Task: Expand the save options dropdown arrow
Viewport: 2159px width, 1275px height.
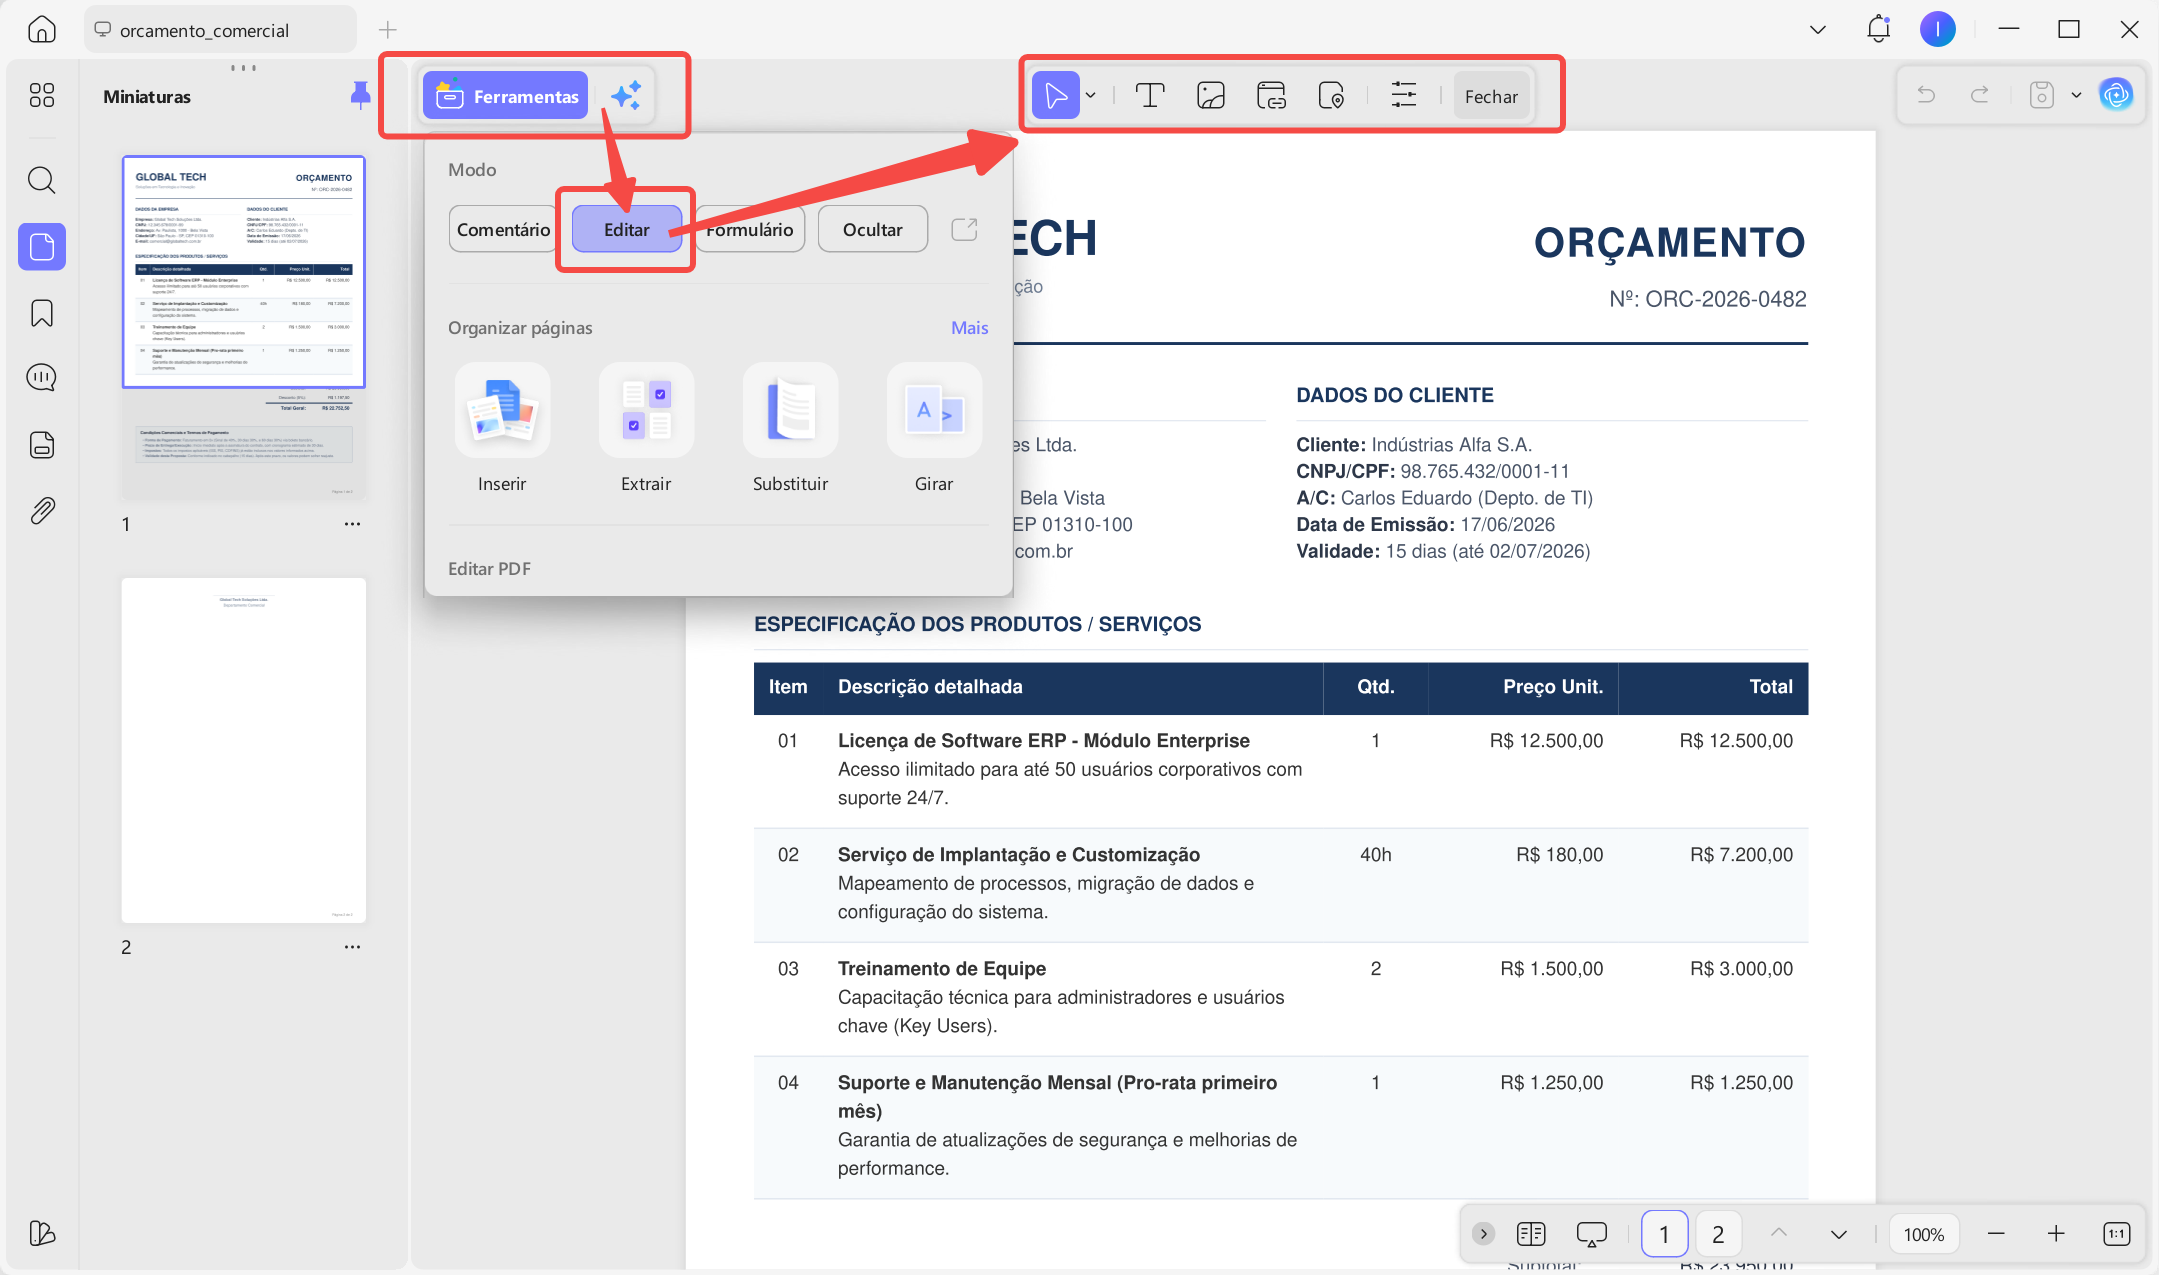Action: (2076, 95)
